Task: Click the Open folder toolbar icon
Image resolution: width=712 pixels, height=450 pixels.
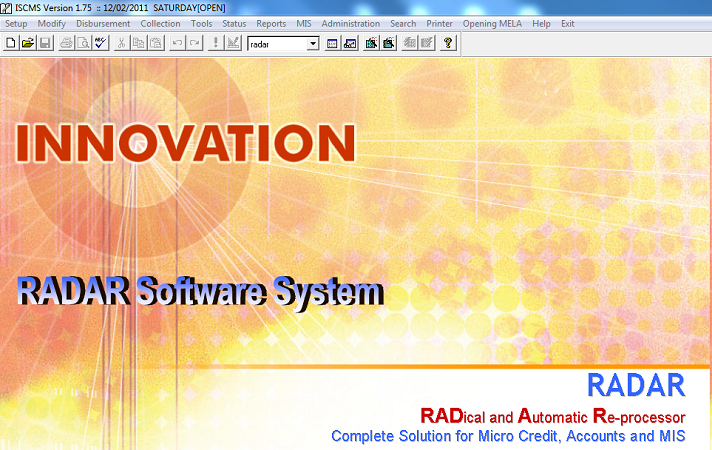Action: coord(28,43)
